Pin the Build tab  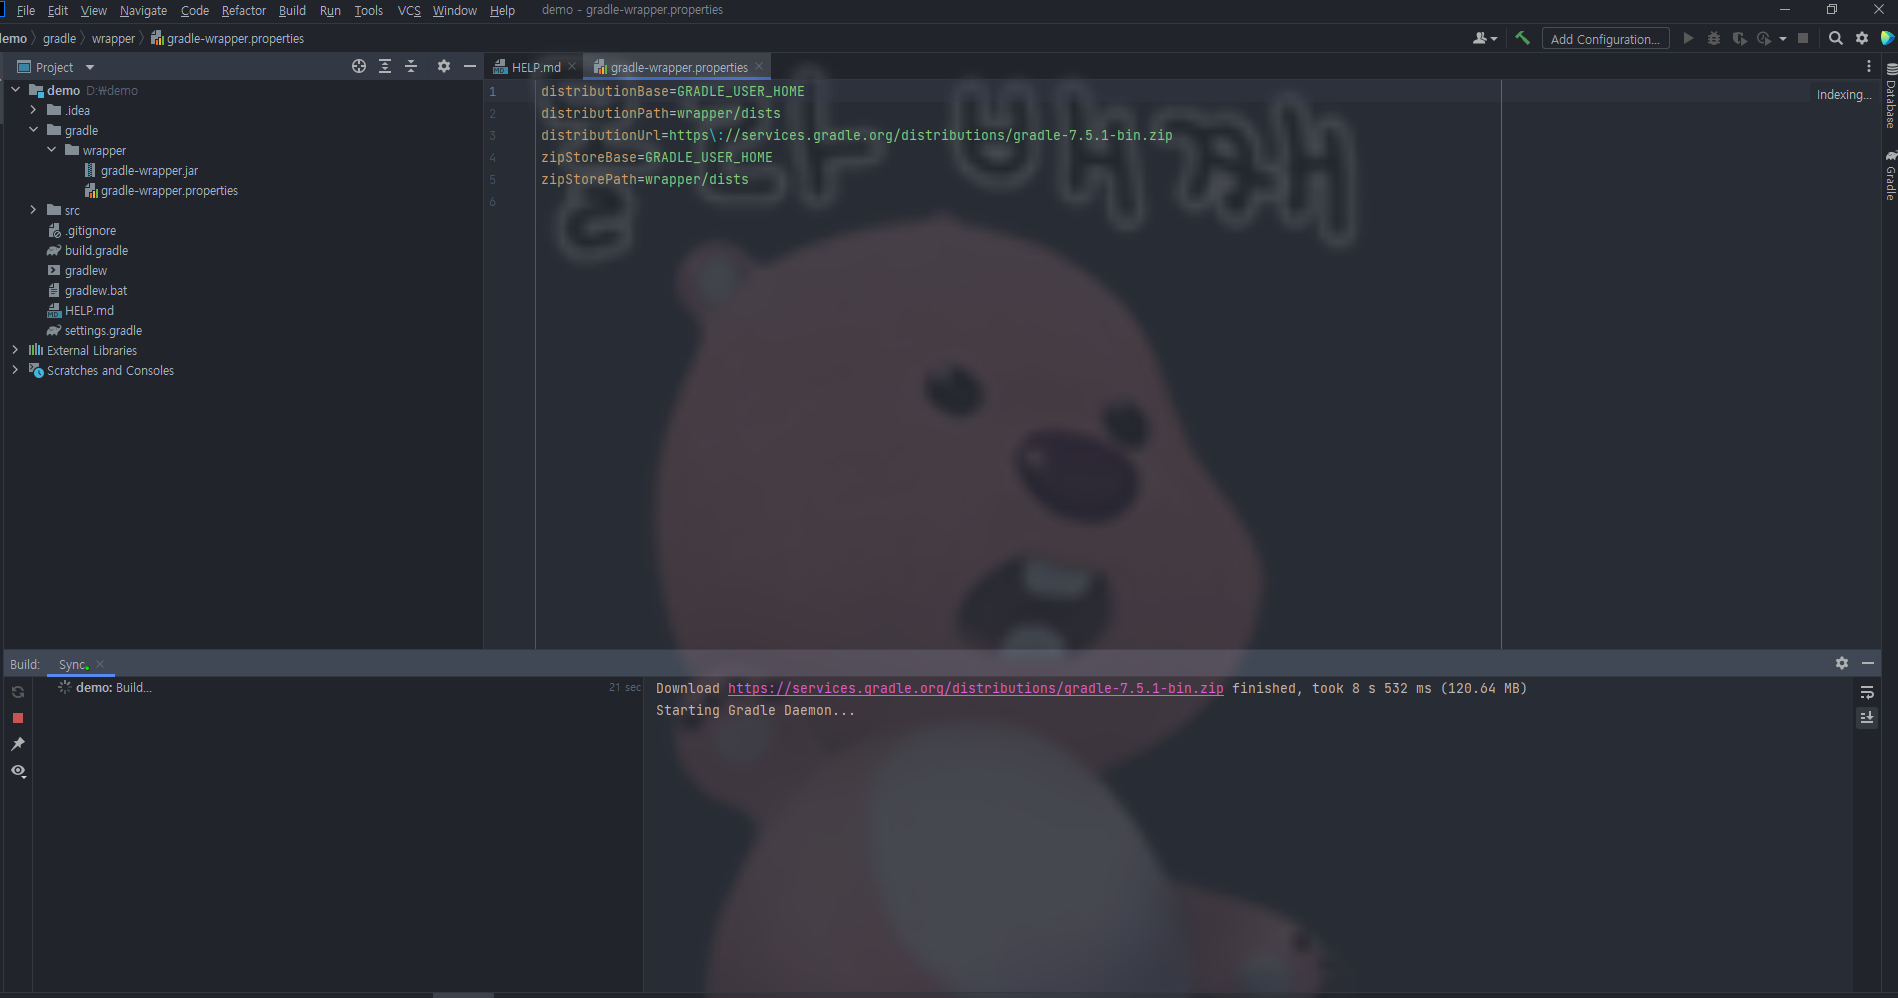coord(18,744)
